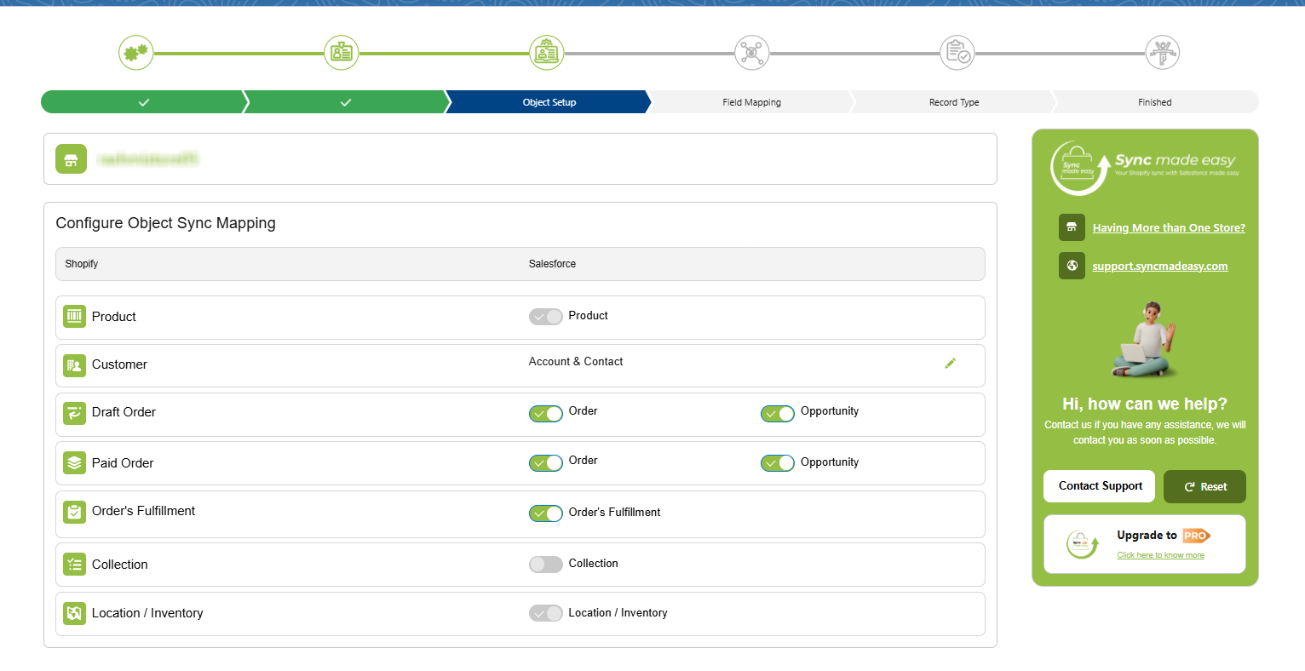This screenshot has width=1305, height=671.
Task: Click the Paid Order layers icon
Action: (74, 463)
